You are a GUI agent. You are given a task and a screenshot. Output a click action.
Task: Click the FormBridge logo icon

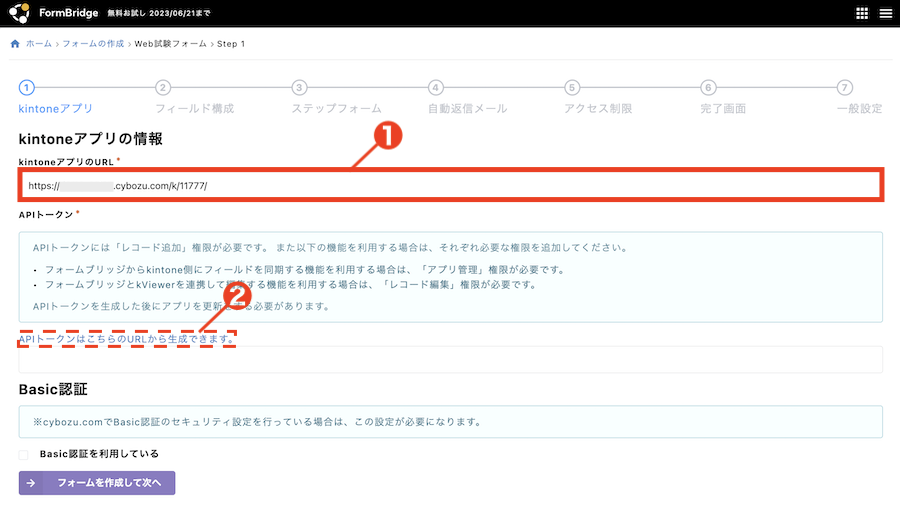coord(19,13)
